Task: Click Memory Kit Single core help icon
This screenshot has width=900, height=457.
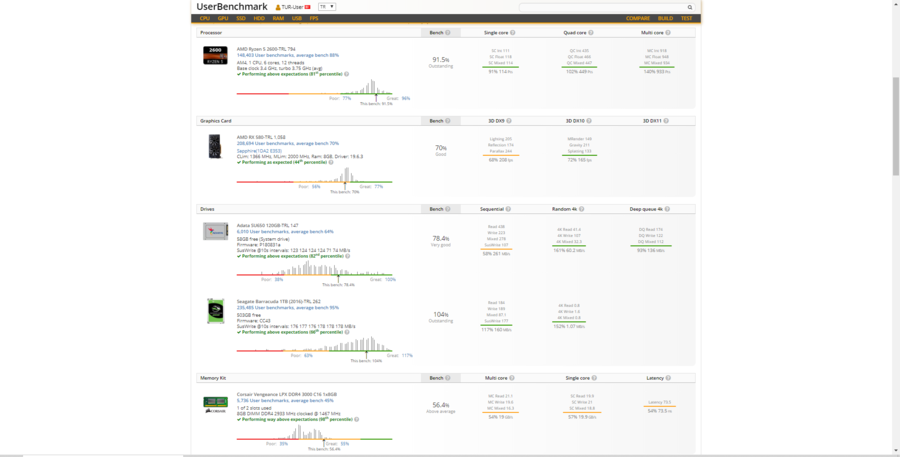Action: click(594, 378)
